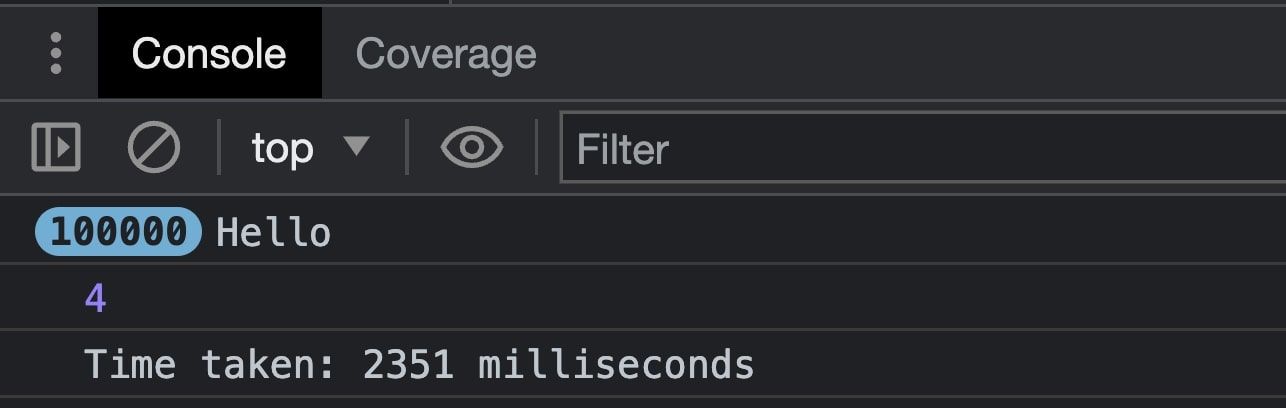Click the triangle arrow beside top
1286x408 pixels.
[356, 147]
